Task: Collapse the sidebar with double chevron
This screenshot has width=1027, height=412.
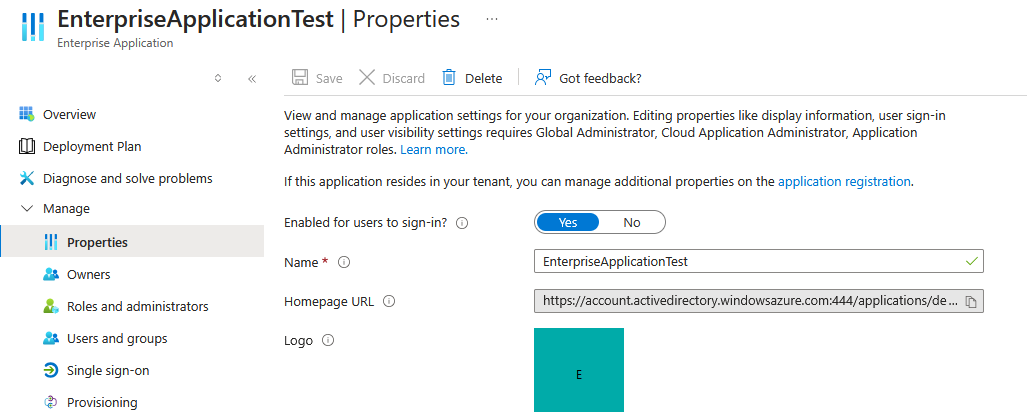Action: point(252,79)
